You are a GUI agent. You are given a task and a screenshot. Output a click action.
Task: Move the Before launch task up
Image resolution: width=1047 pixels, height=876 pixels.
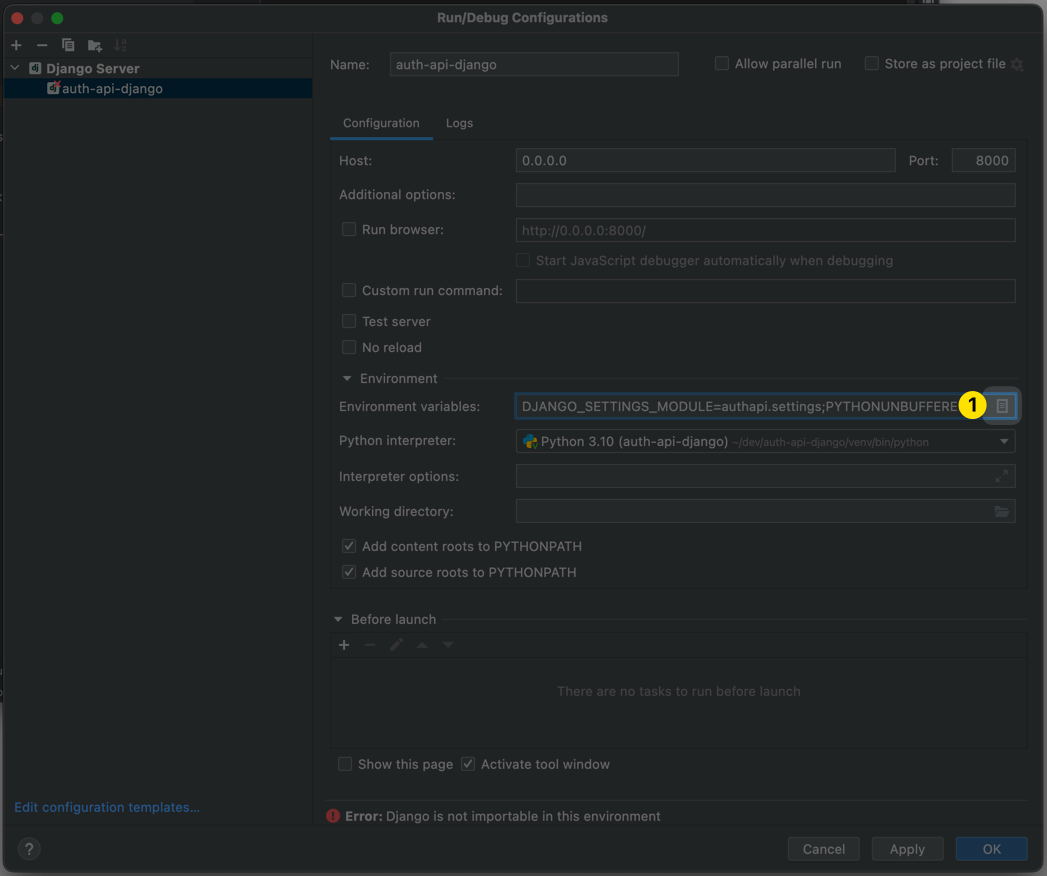pos(422,645)
